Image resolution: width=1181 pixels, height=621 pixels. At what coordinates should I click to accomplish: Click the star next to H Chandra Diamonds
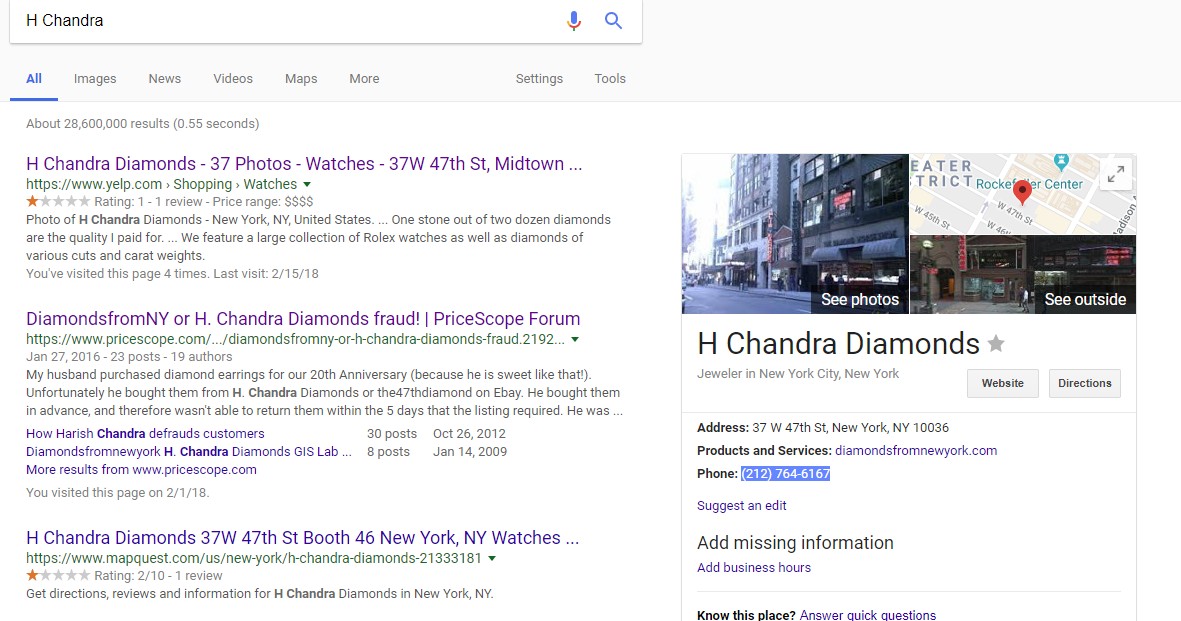click(996, 344)
